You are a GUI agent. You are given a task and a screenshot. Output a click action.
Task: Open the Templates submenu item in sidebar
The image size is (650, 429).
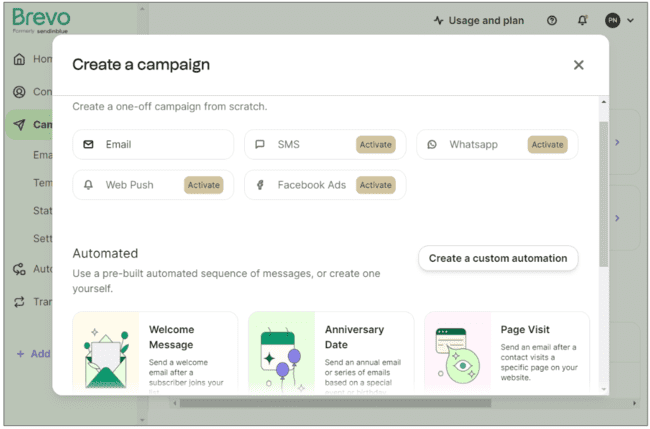pyautogui.click(x=43, y=183)
